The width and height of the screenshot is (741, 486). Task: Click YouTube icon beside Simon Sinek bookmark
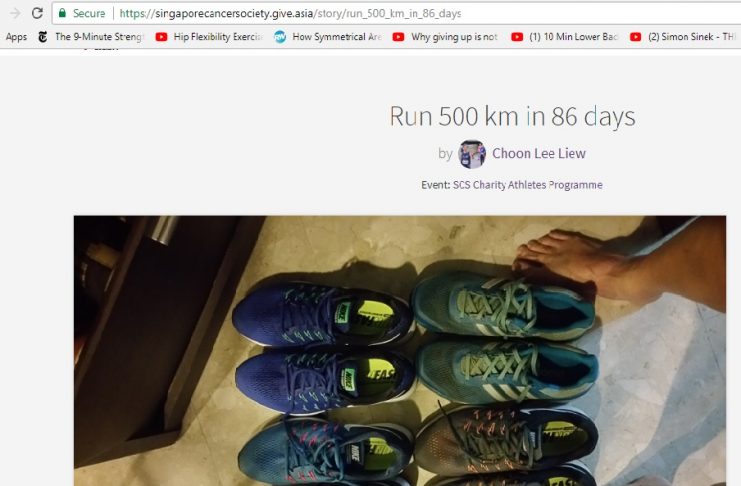coord(636,37)
